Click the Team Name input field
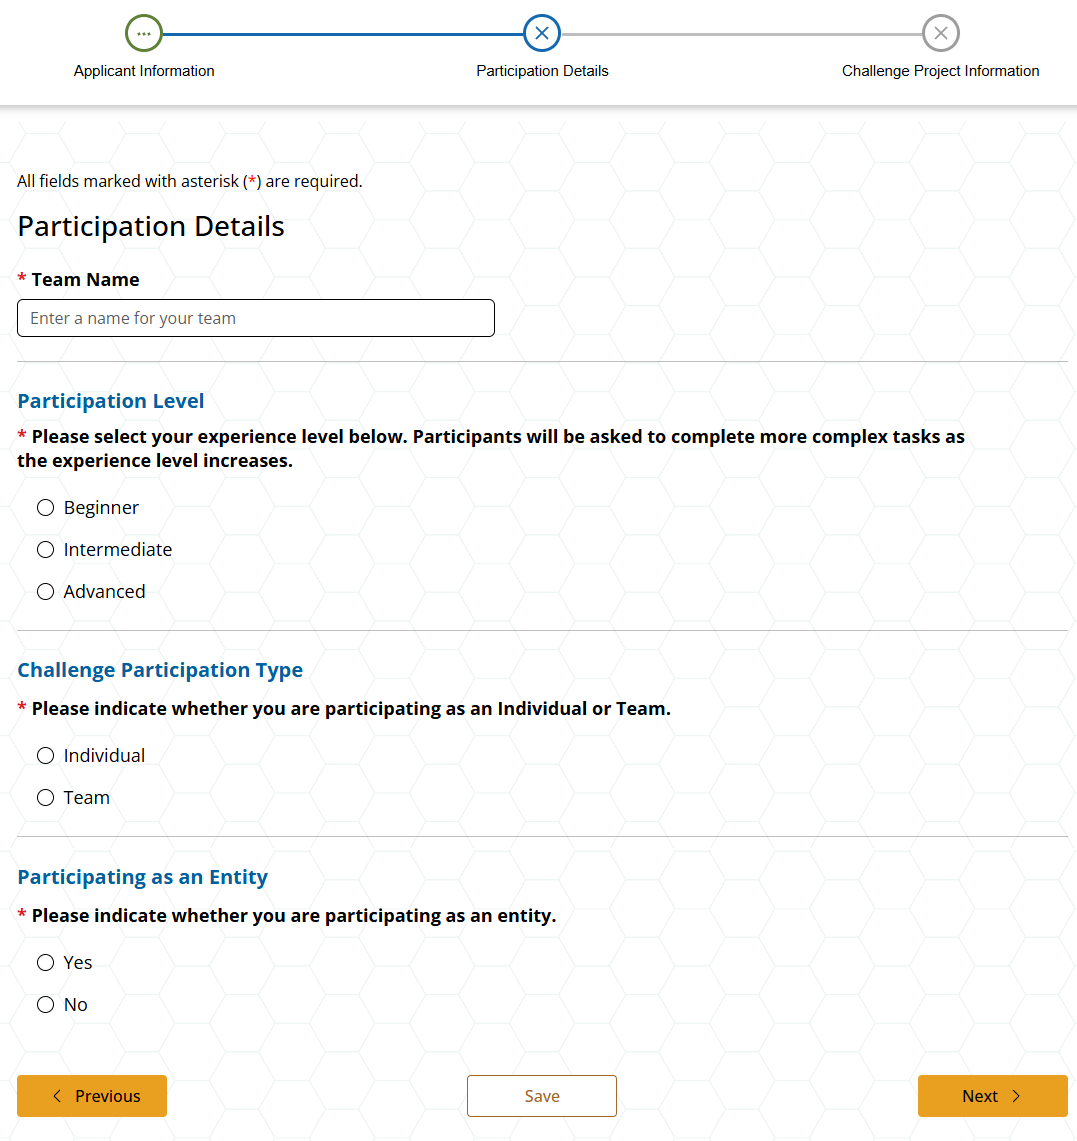Image resolution: width=1077 pixels, height=1141 pixels. point(256,318)
